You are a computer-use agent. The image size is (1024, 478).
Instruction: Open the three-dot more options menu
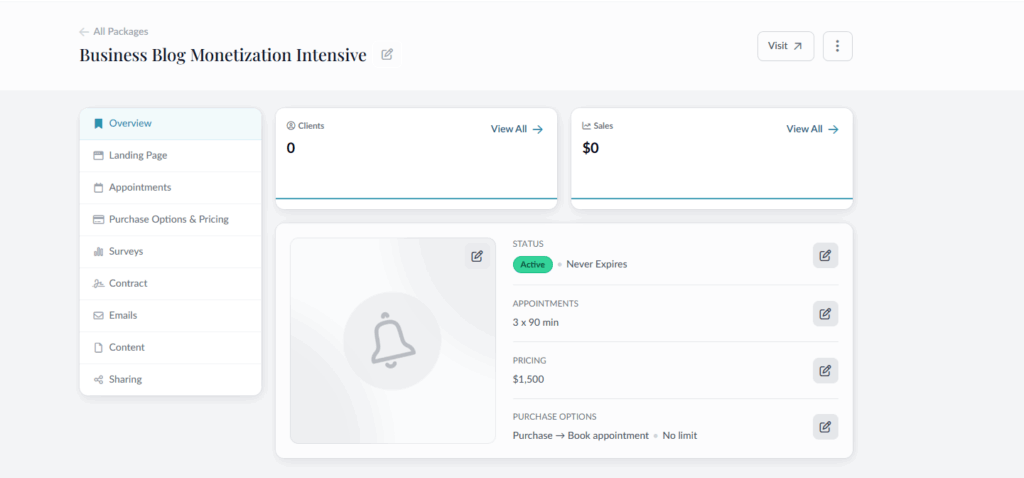coord(837,46)
